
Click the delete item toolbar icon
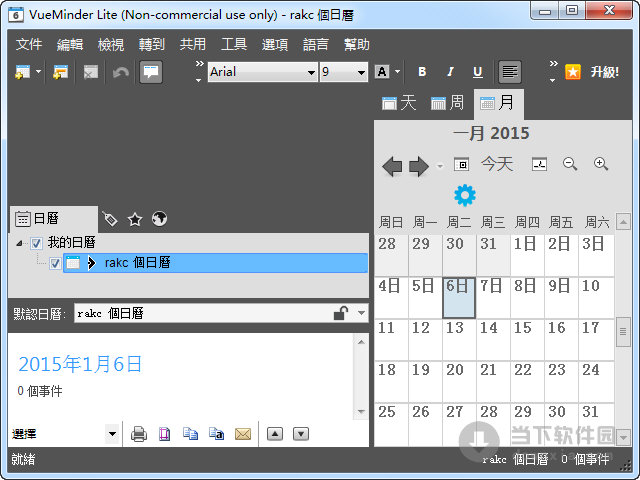click(91, 72)
